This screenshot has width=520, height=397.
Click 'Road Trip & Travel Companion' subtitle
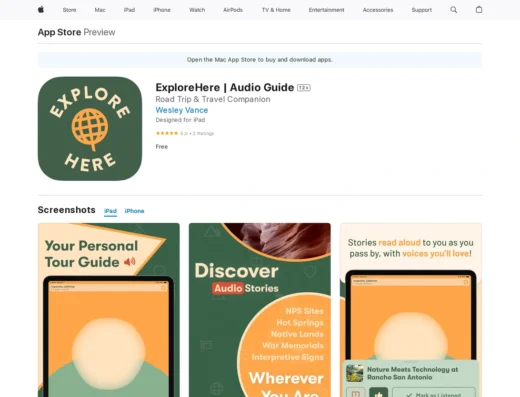click(x=213, y=99)
